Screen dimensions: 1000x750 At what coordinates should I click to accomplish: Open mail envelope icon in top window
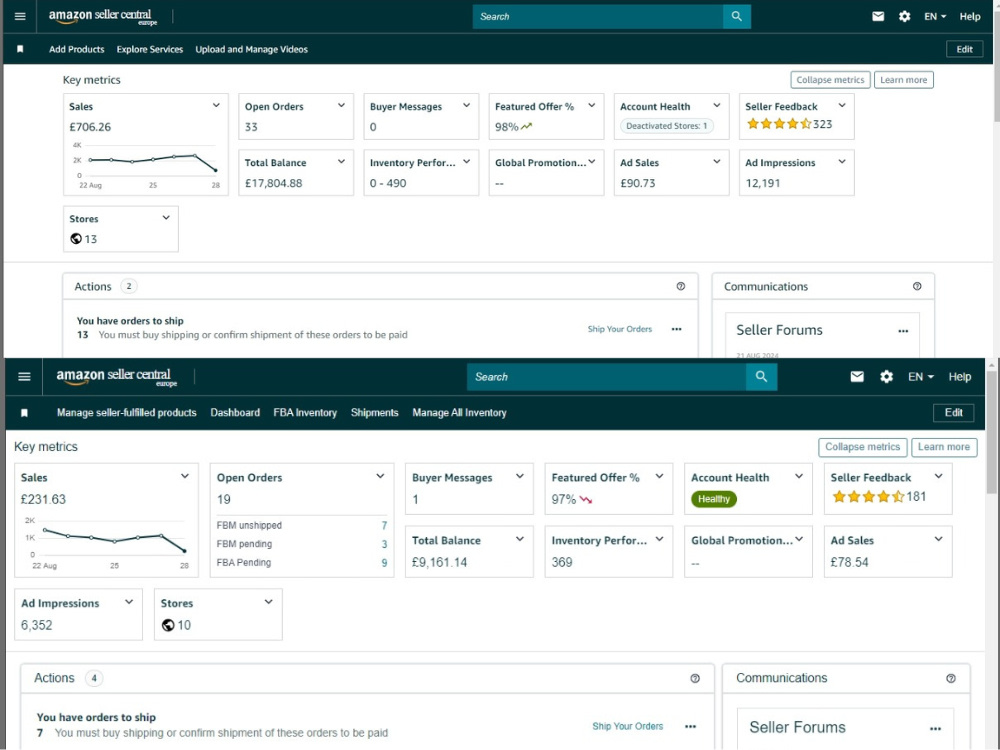[878, 17]
